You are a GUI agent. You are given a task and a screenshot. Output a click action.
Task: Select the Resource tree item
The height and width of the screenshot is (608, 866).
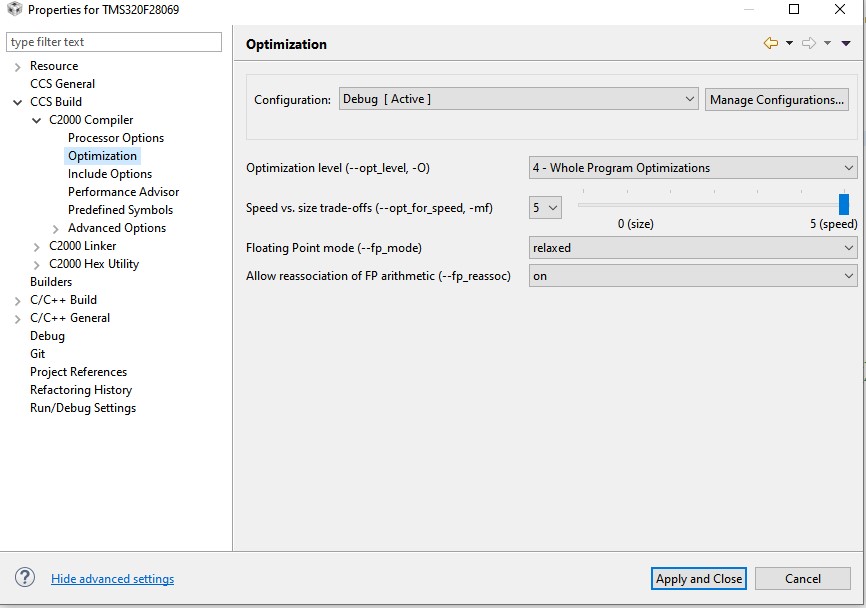(54, 66)
